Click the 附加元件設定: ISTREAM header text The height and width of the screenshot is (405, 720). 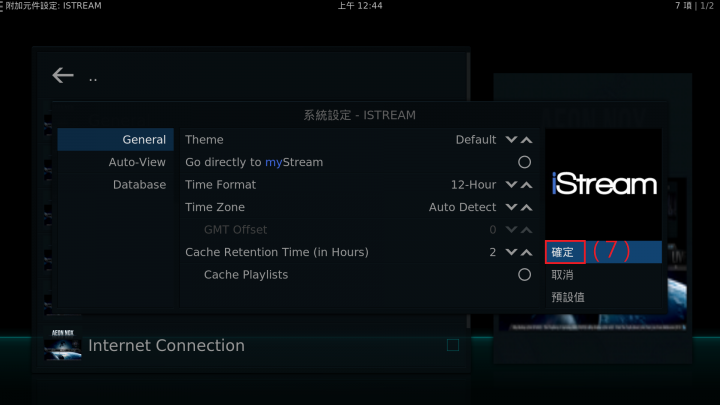point(53,6)
